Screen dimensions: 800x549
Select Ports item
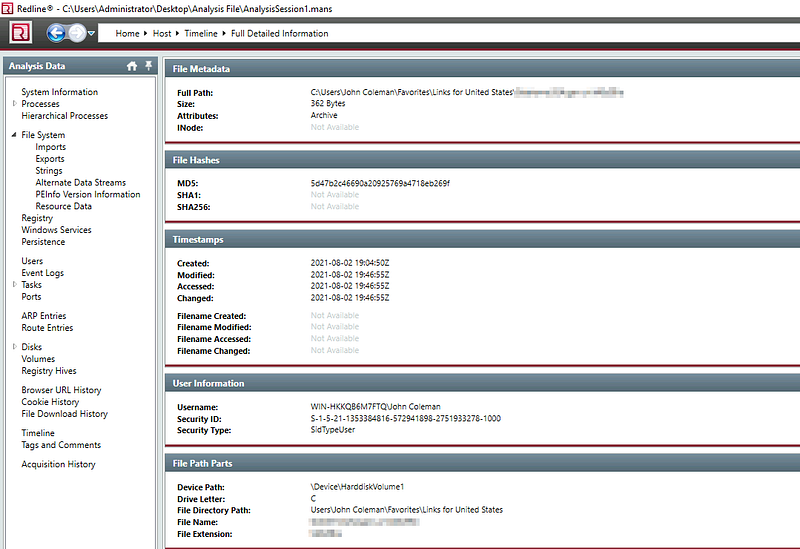(x=31, y=296)
